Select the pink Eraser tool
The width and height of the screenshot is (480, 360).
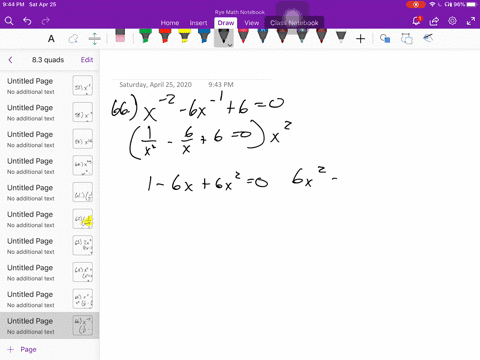point(120,36)
